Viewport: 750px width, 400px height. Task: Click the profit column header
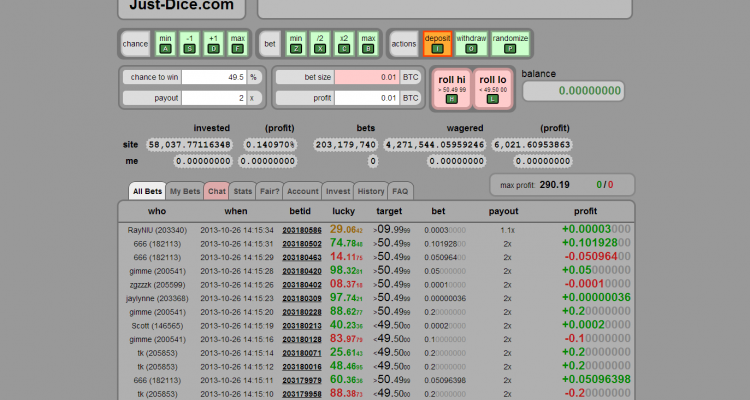(x=585, y=211)
